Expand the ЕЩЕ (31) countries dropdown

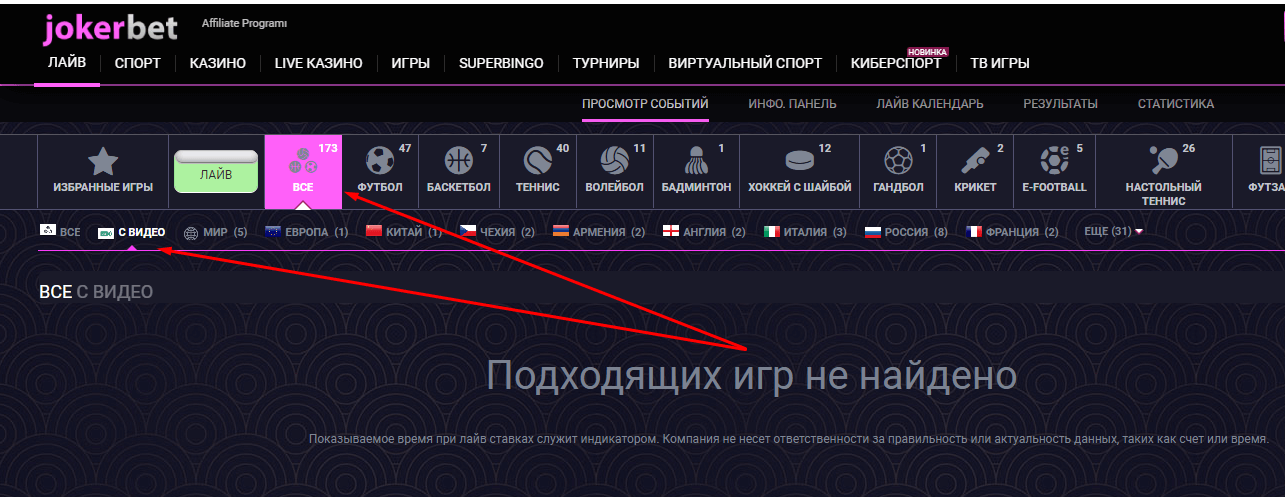(x=1113, y=231)
